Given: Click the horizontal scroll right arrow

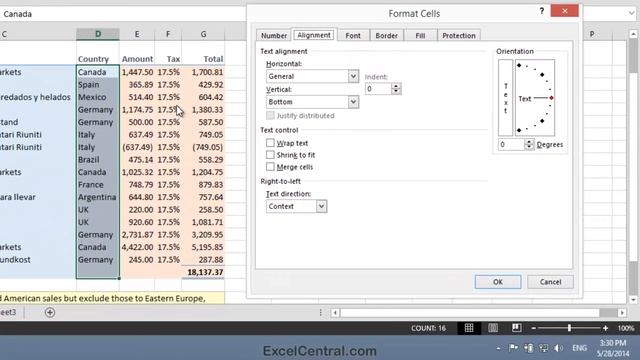Looking at the screenshot, I should [x=622, y=313].
